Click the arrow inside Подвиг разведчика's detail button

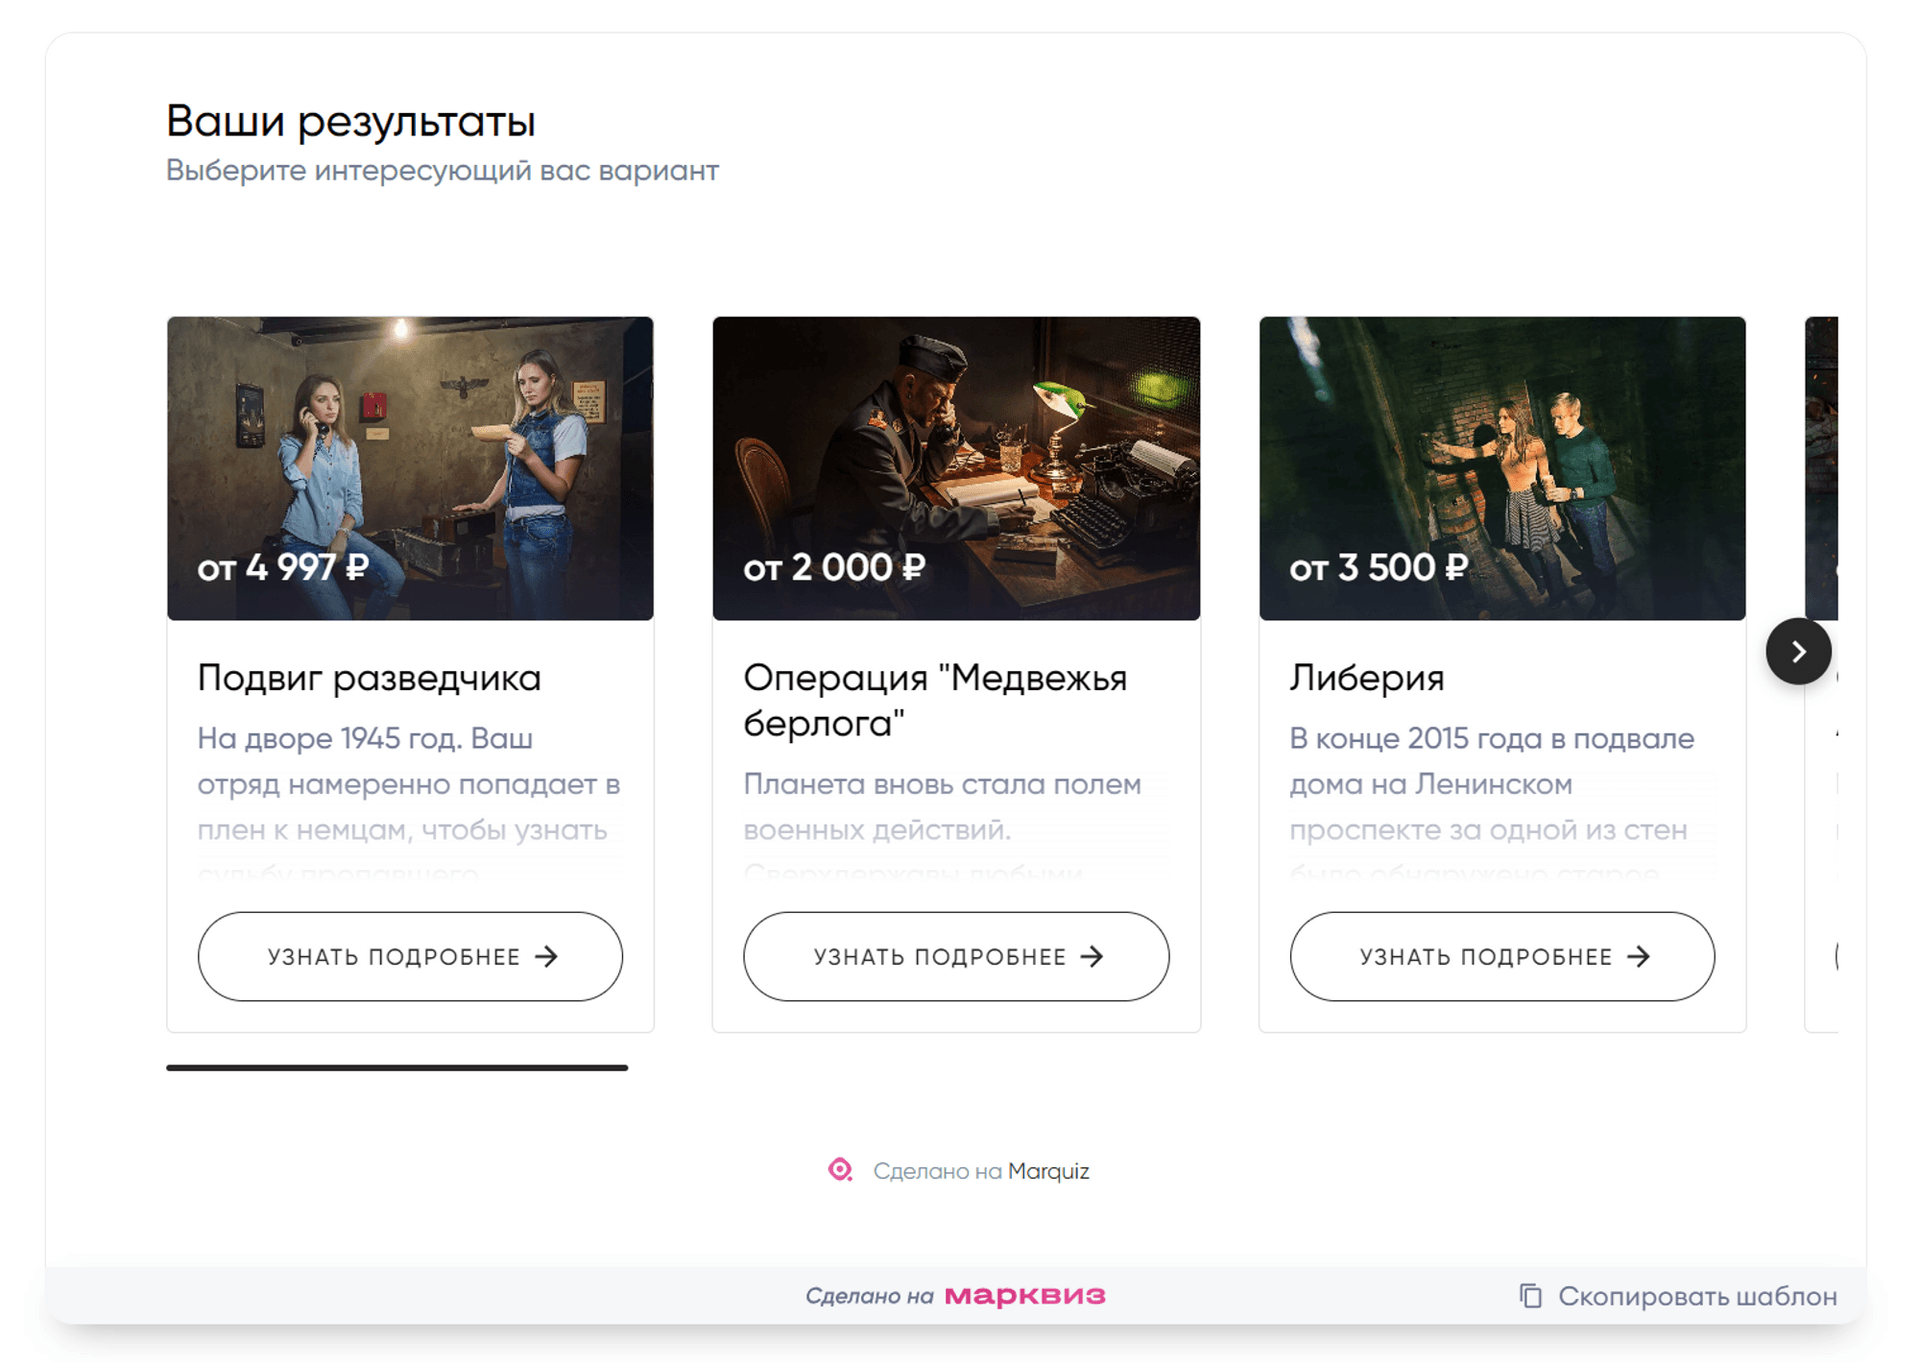pos(547,956)
